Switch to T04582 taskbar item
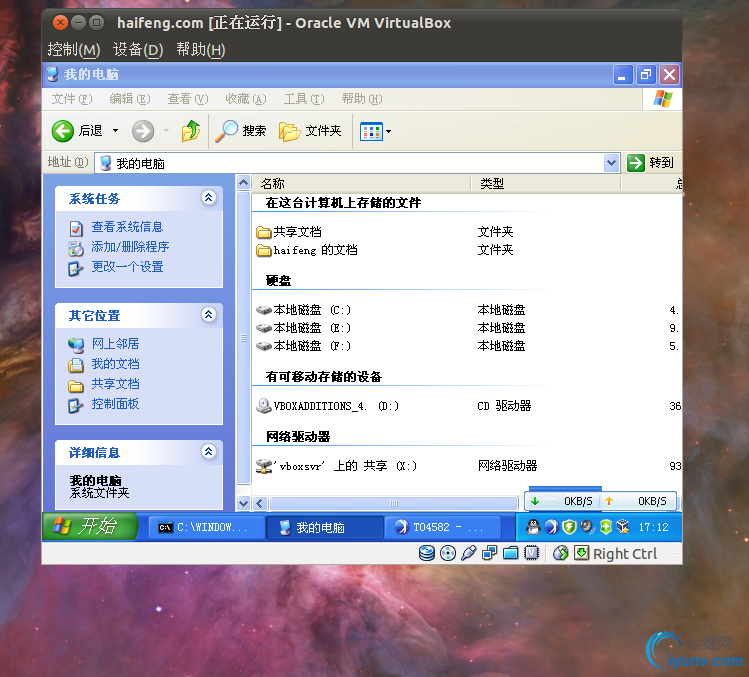 443,527
